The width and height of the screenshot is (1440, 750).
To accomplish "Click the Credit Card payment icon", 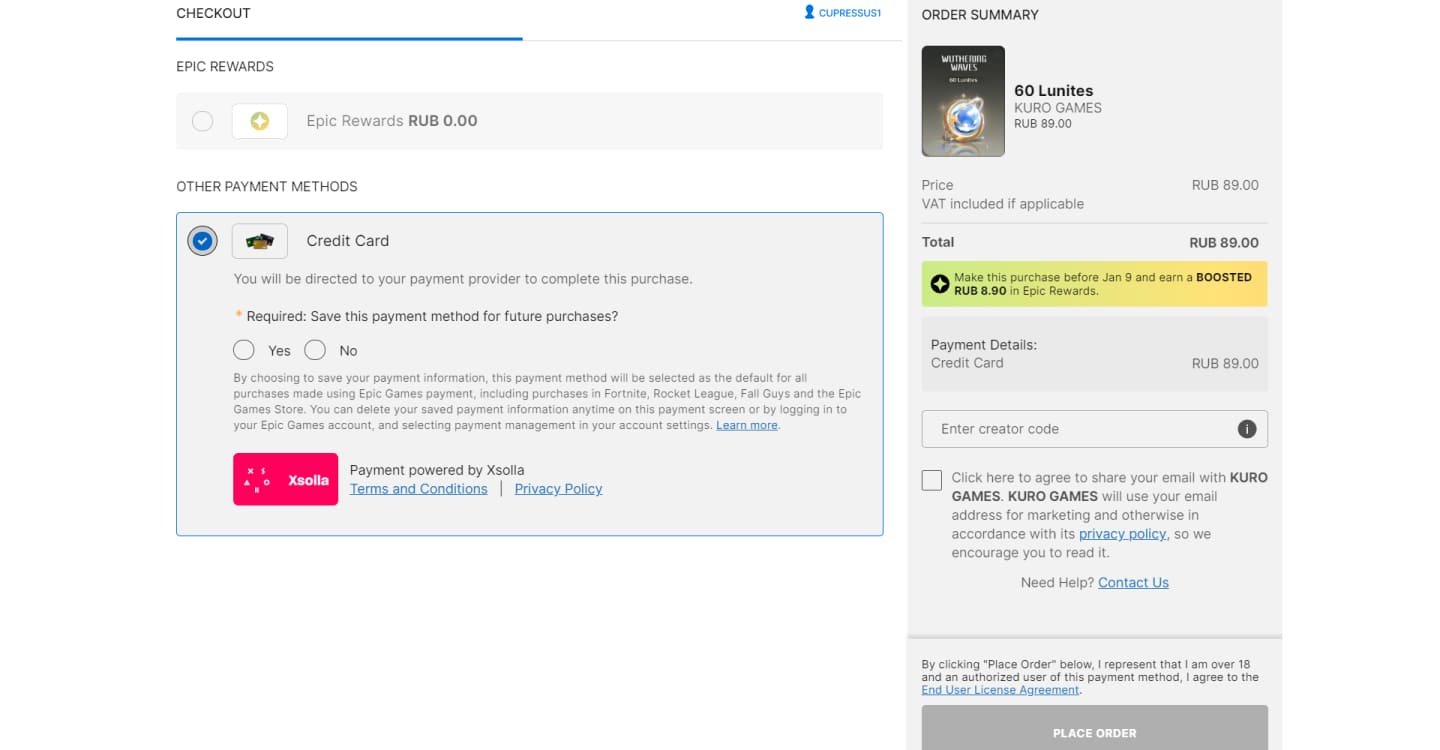I will click(x=260, y=241).
